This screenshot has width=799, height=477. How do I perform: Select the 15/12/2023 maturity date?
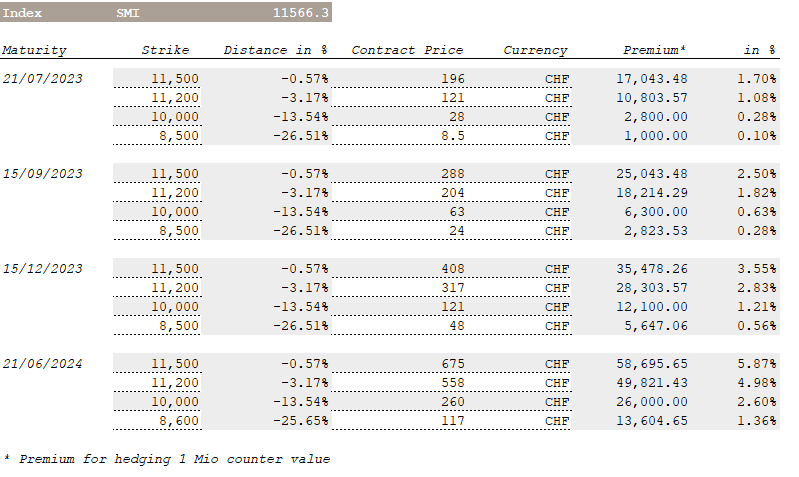pos(42,269)
